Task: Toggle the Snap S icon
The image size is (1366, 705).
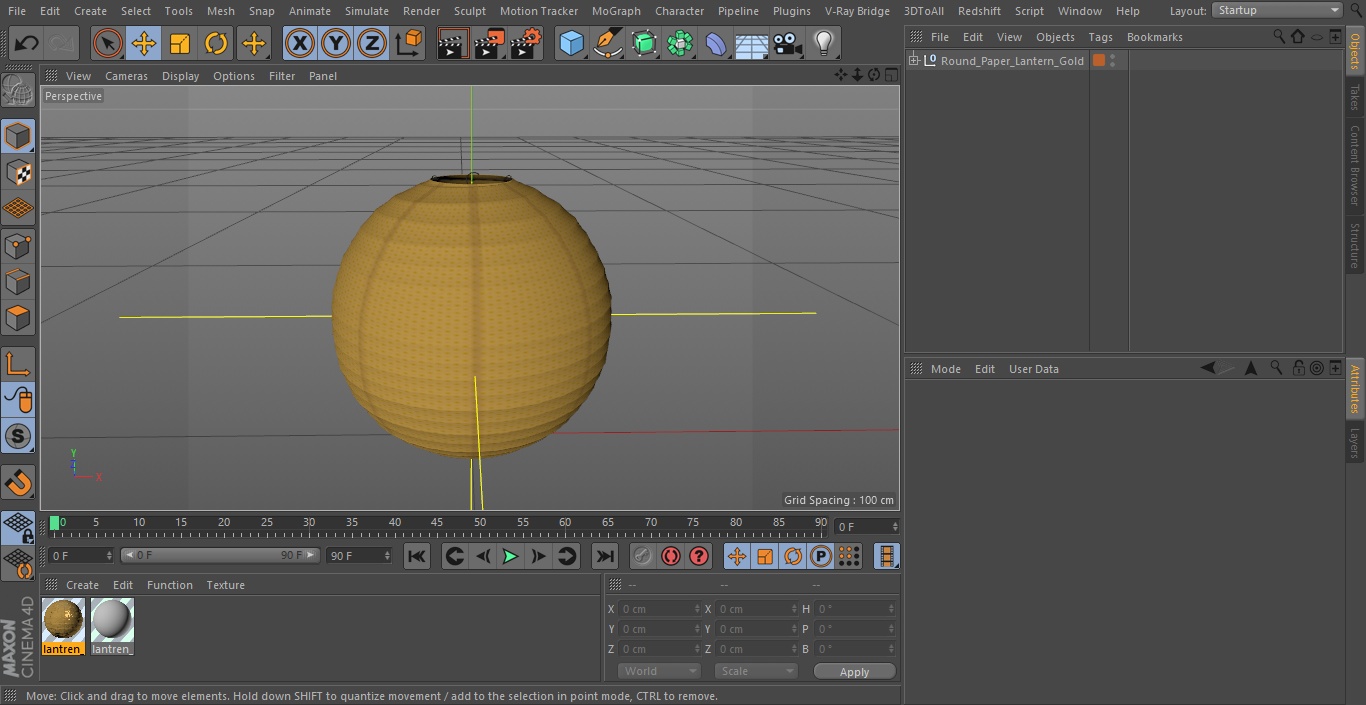Action: coord(18,436)
